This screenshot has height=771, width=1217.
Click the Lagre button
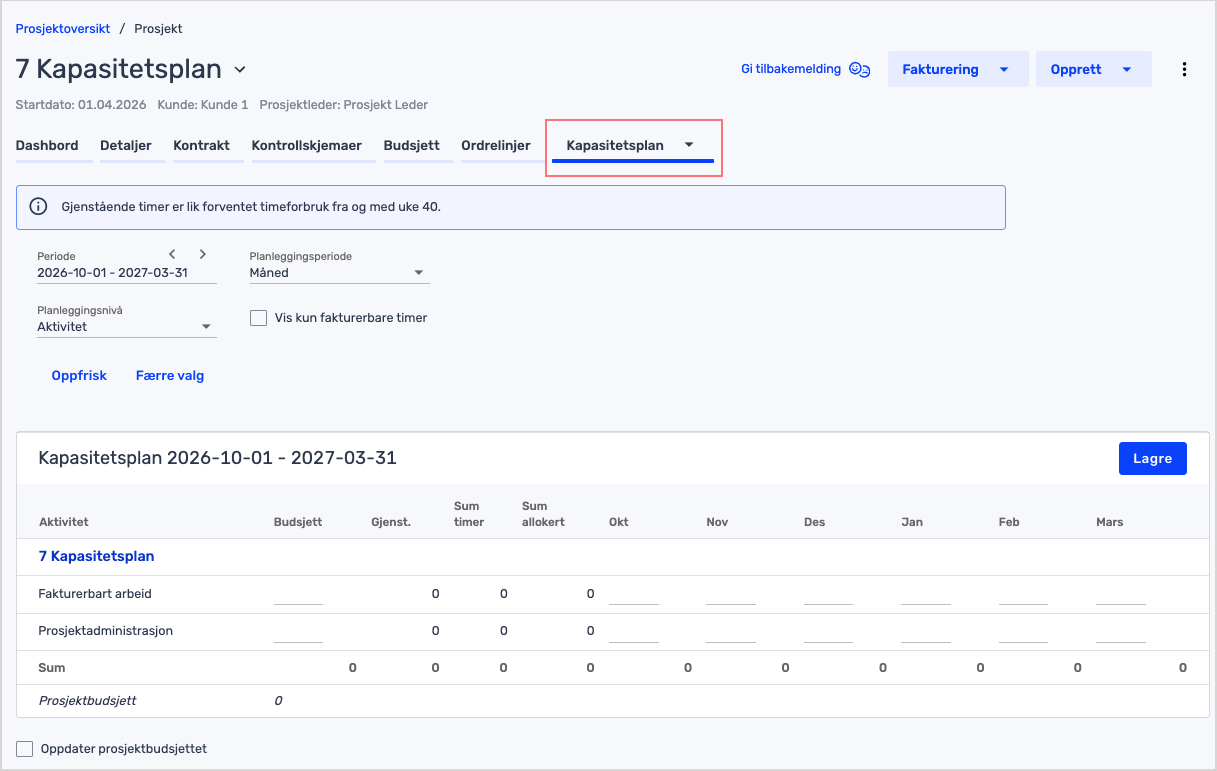[1152, 459]
